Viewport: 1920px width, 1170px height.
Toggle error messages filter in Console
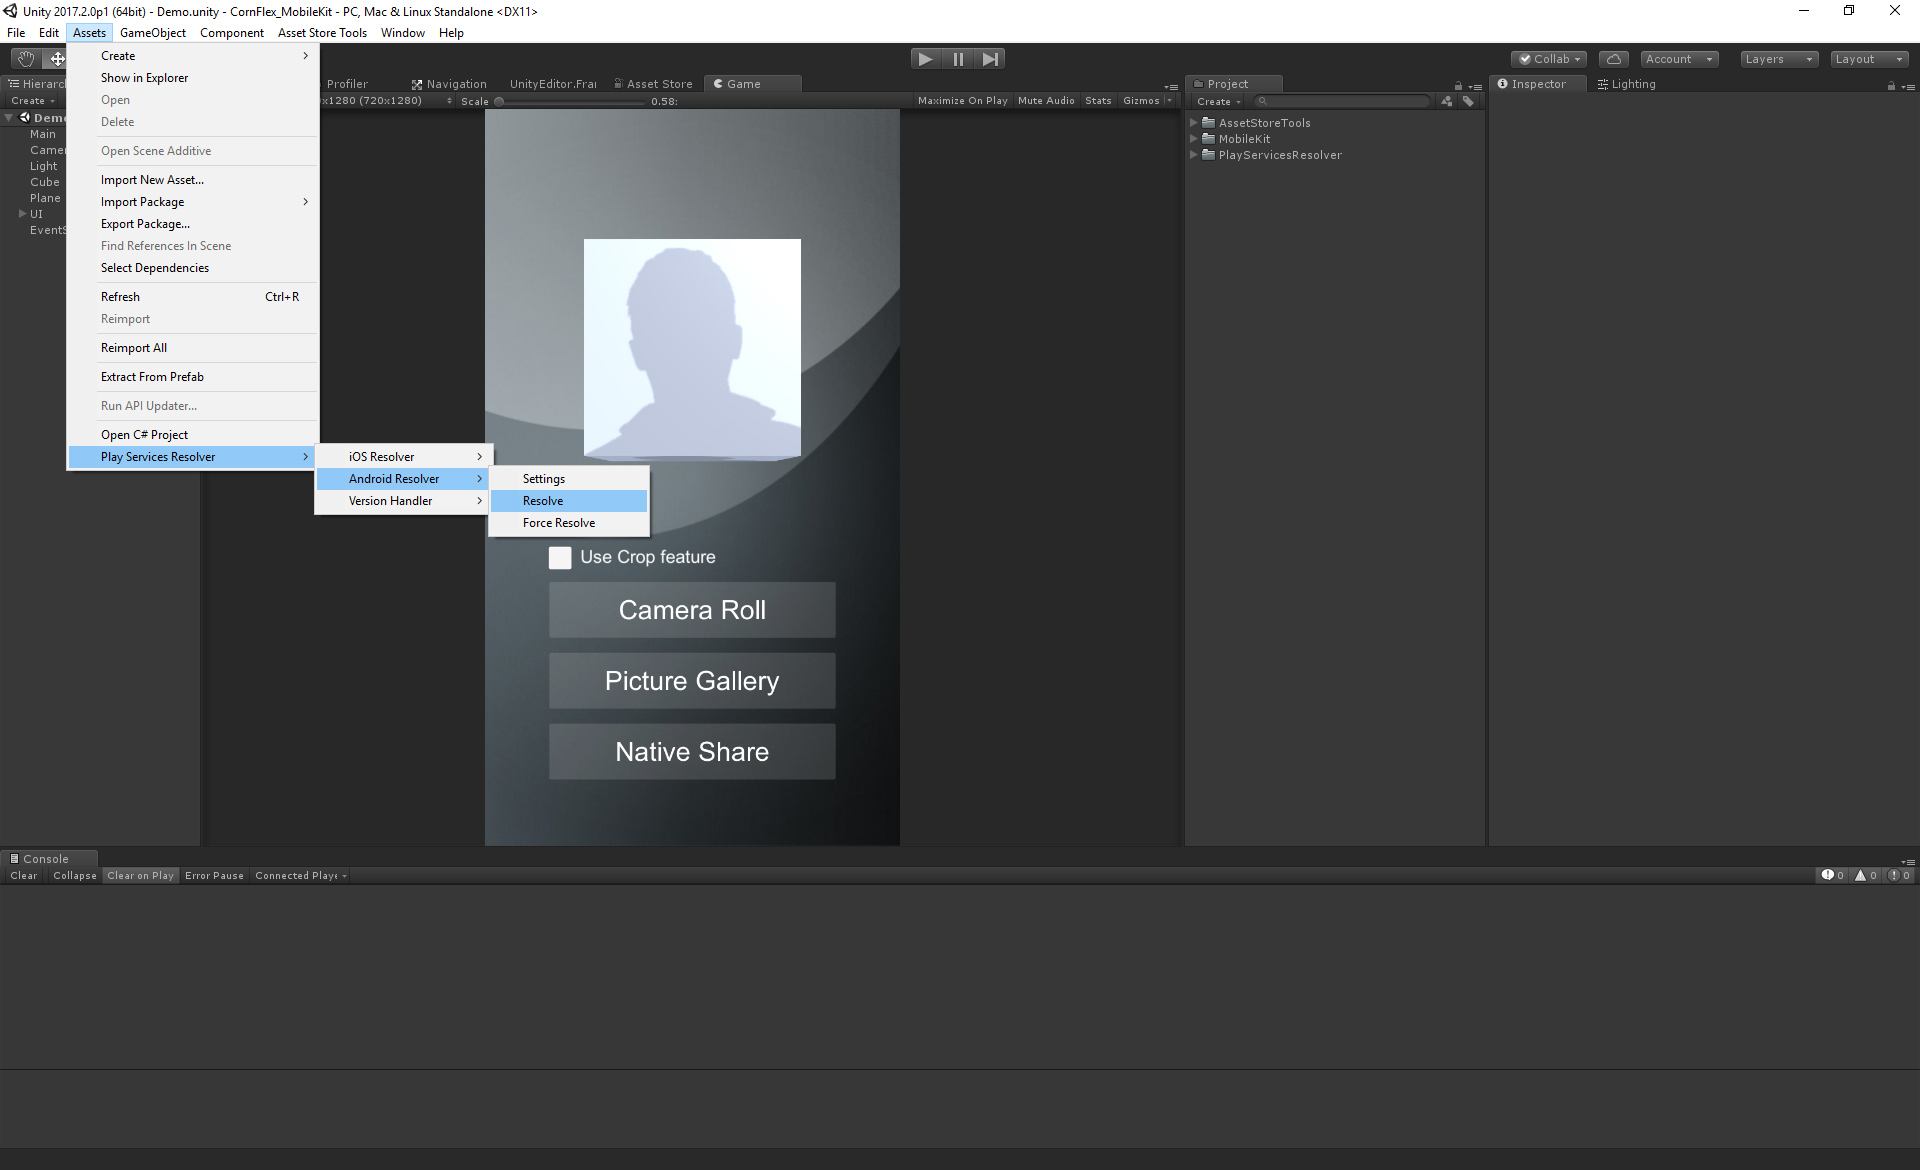click(x=1899, y=875)
